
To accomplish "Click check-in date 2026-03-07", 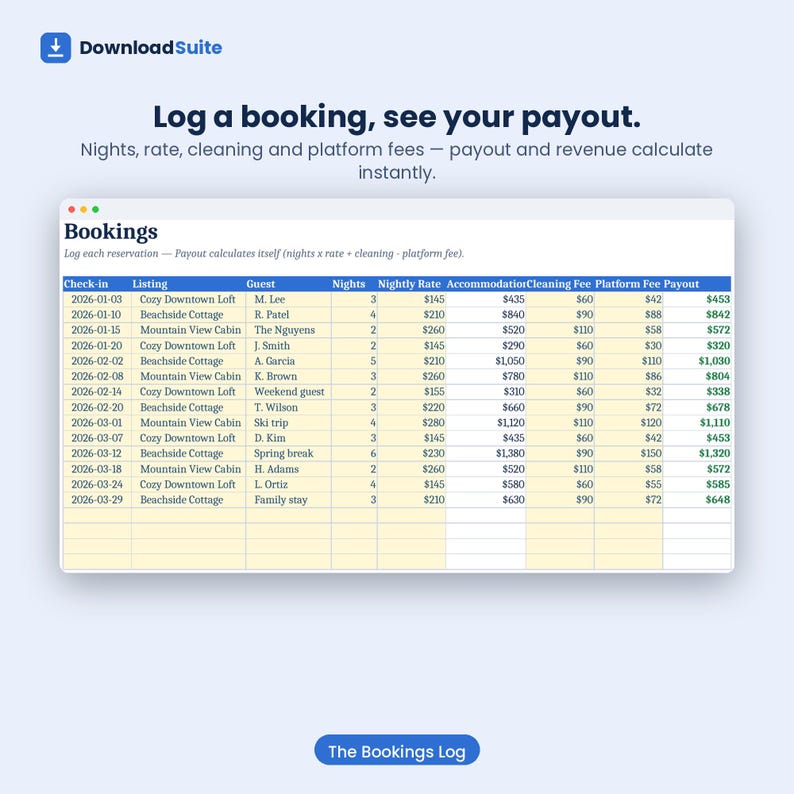I will [97, 438].
